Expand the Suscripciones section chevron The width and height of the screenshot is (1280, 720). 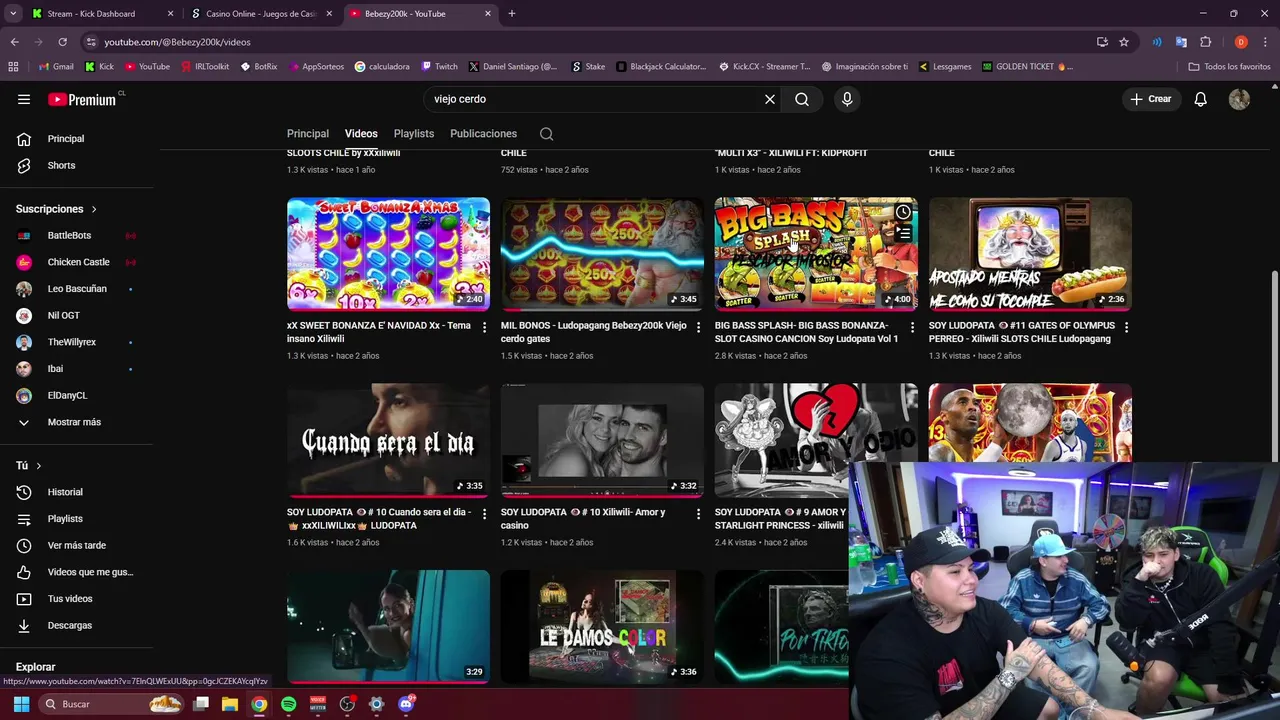94,209
